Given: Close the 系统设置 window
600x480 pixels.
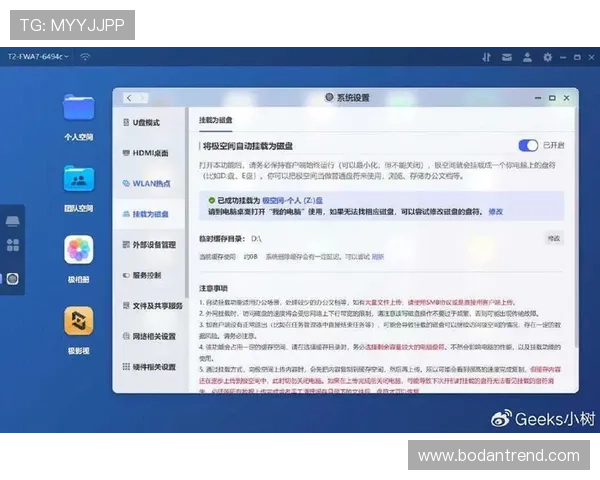Looking at the screenshot, I should coord(566,98).
